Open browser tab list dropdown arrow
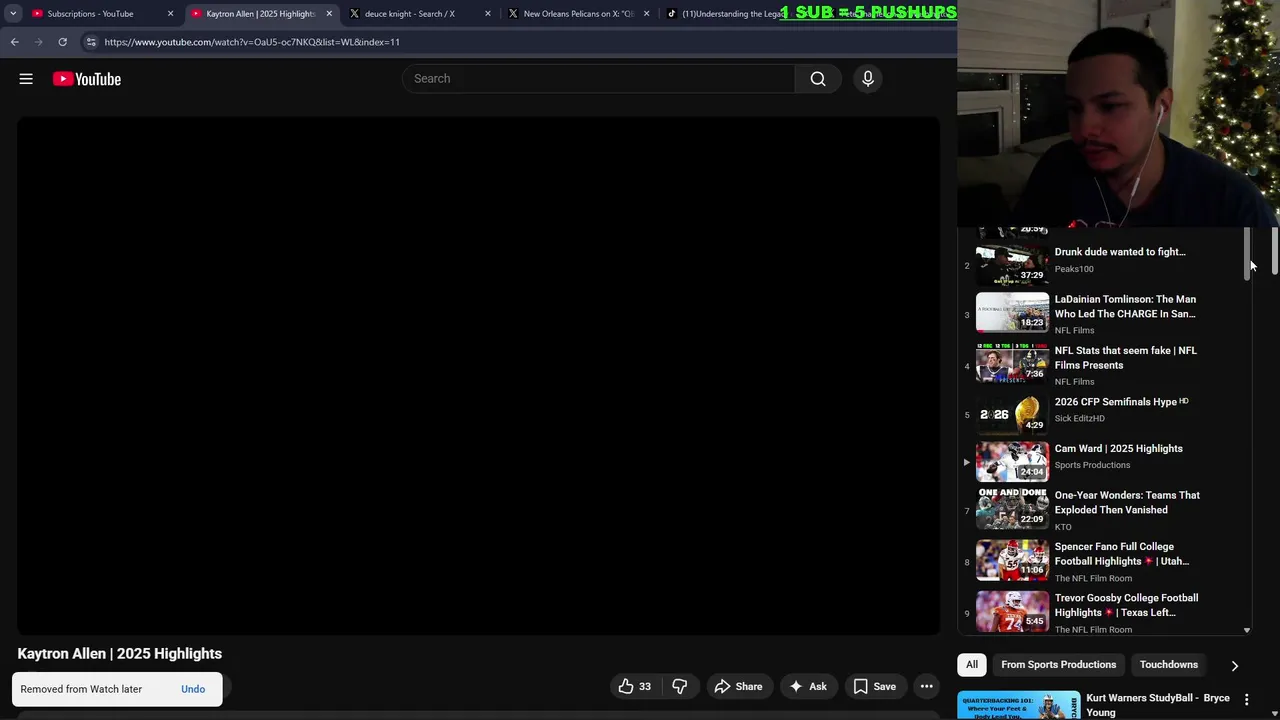The width and height of the screenshot is (1280, 720). pos(13,14)
